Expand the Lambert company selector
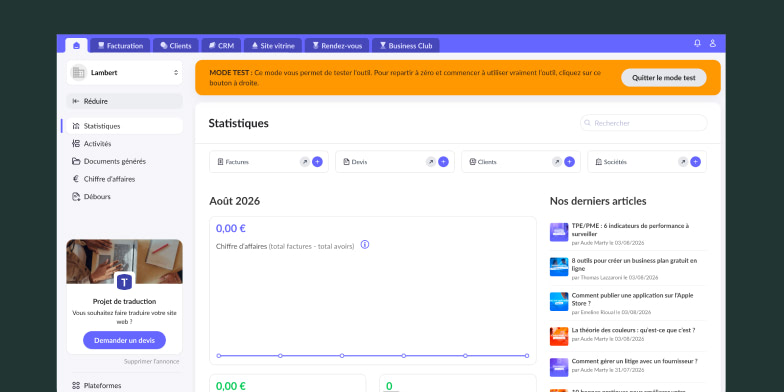Image resolution: width=784 pixels, height=392 pixels. point(124,72)
